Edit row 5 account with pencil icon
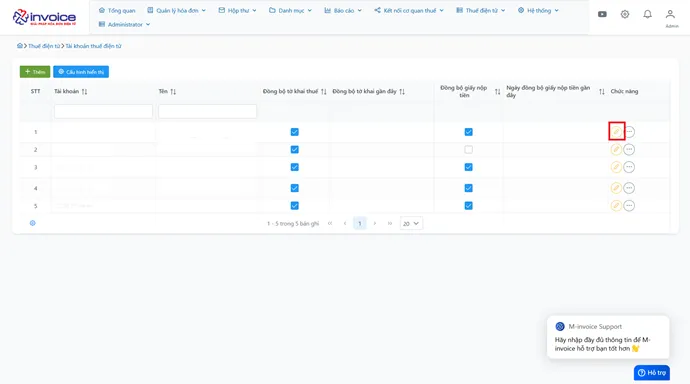This screenshot has width=690, height=384. [x=616, y=205]
